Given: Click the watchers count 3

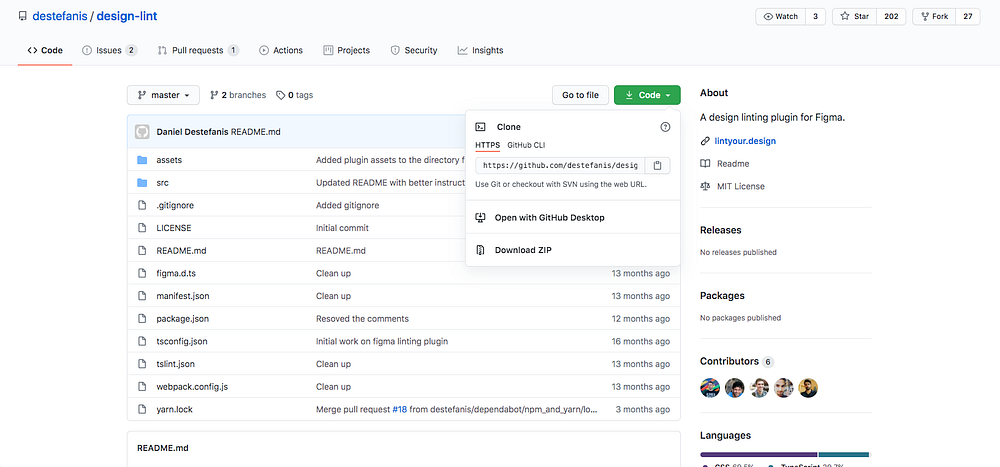Looking at the screenshot, I should tap(816, 17).
